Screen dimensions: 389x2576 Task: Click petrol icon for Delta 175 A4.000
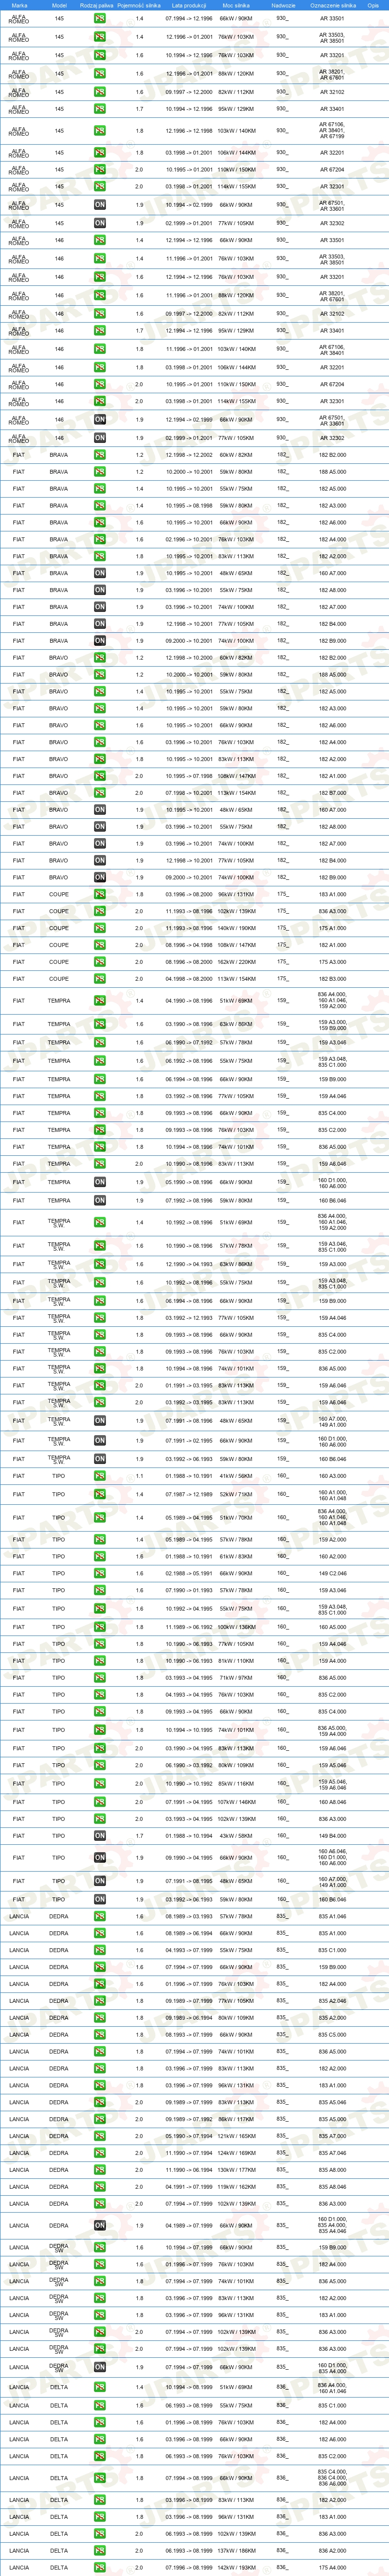click(100, 2567)
